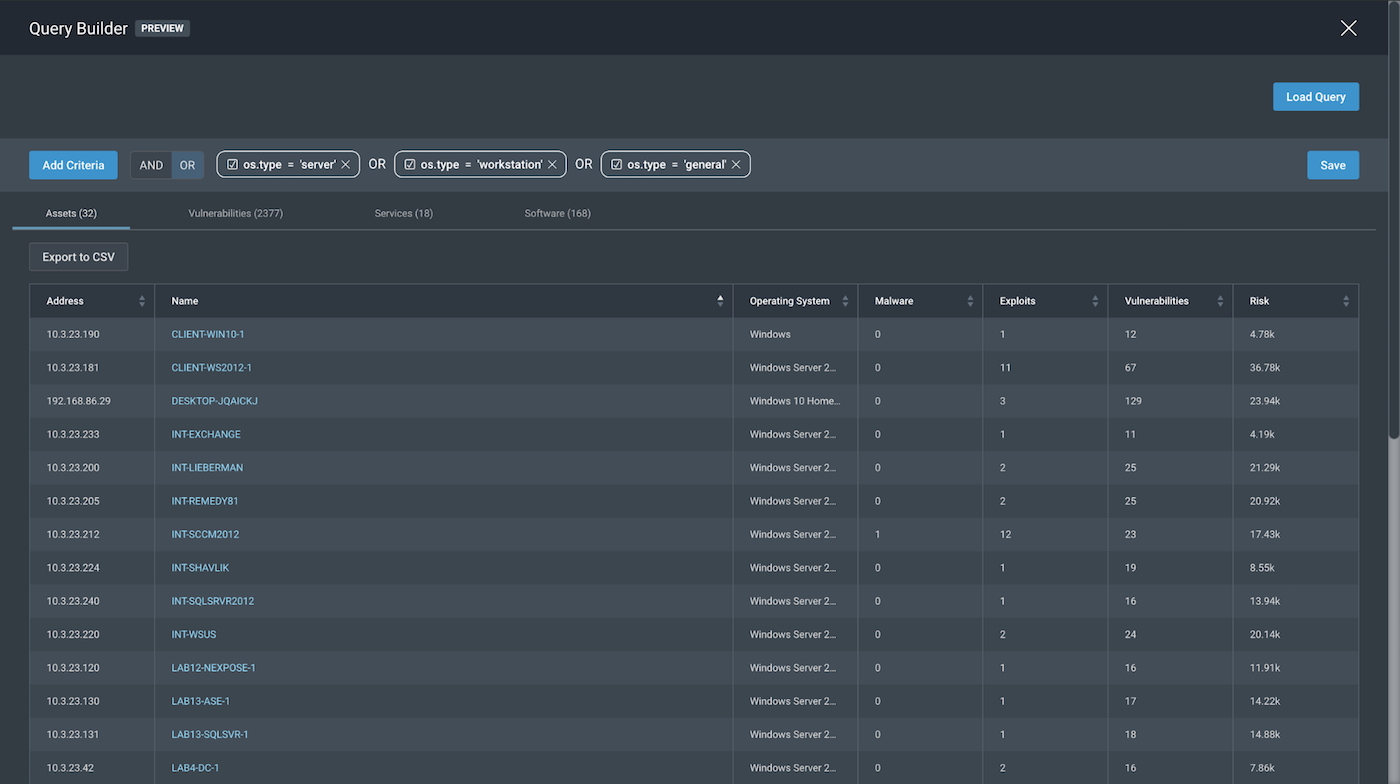This screenshot has width=1400, height=784.
Task: Open the INT-EXCHANGE asset link
Action: [206, 434]
